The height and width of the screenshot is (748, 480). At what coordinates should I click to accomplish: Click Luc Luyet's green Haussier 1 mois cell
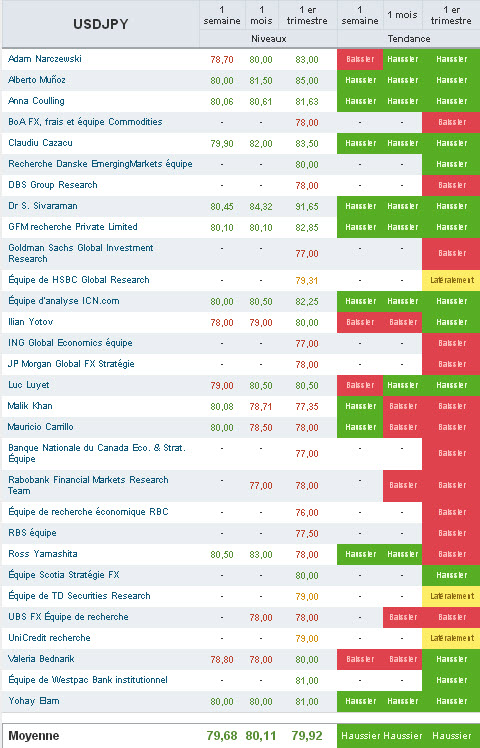[403, 385]
